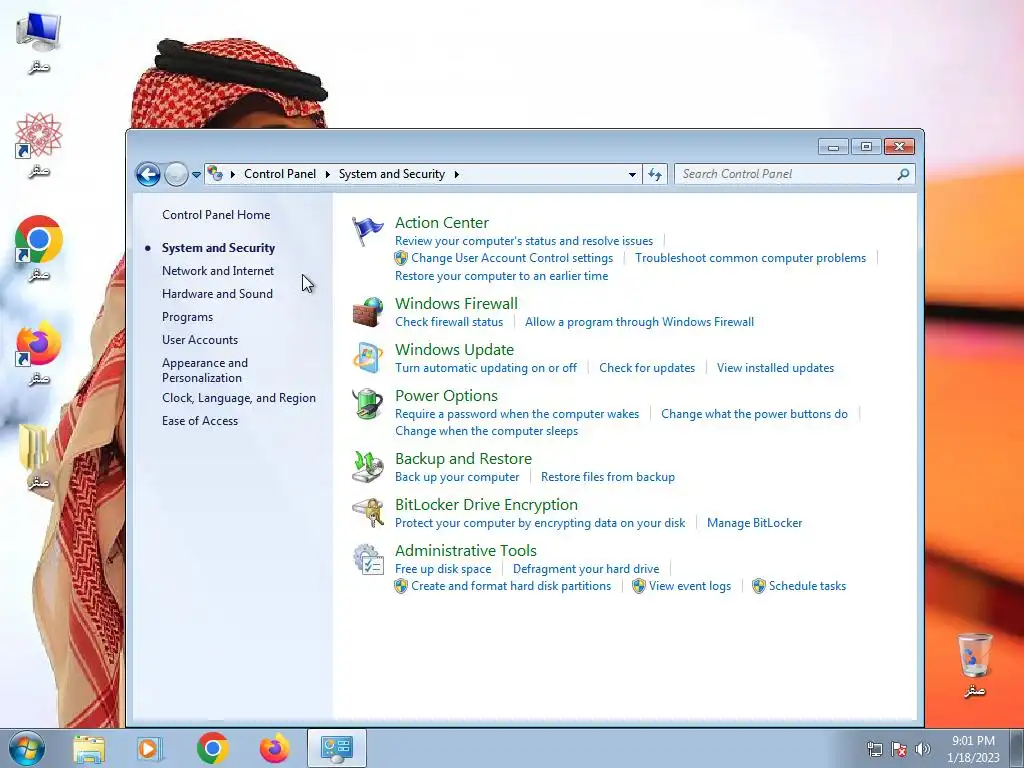
Task: Open Hardware and Sound category
Action: click(x=217, y=294)
